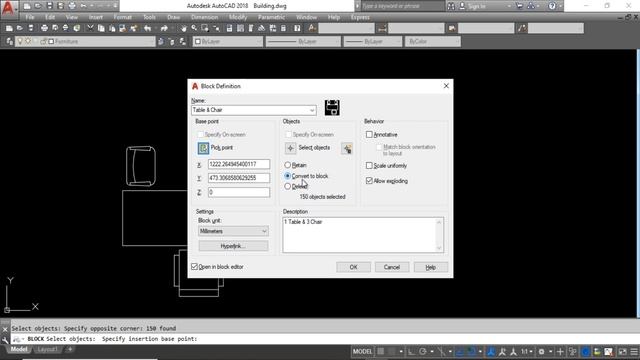Click the Select objects icon button
Viewport: 640px width, 360px height.
click(290, 148)
